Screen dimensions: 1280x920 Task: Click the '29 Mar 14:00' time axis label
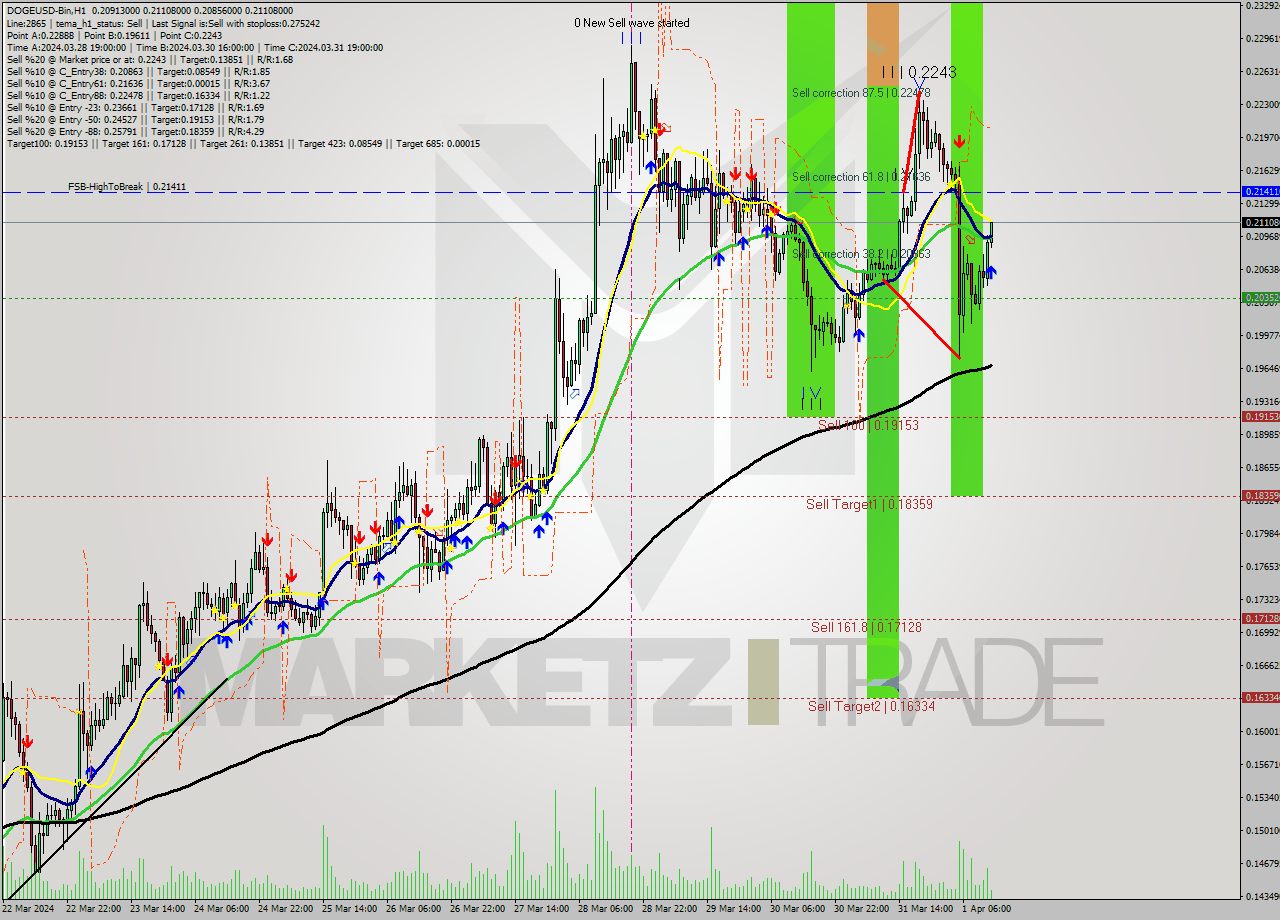733,909
